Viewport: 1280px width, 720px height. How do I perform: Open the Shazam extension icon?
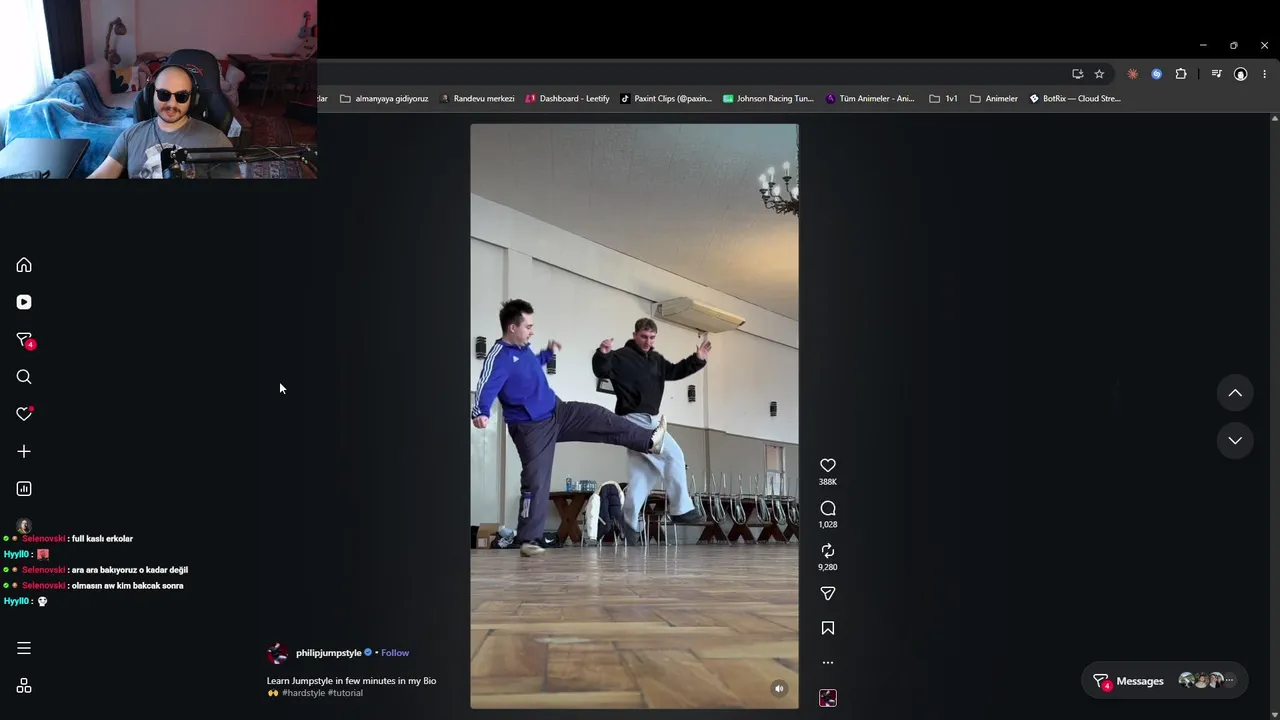1157,74
